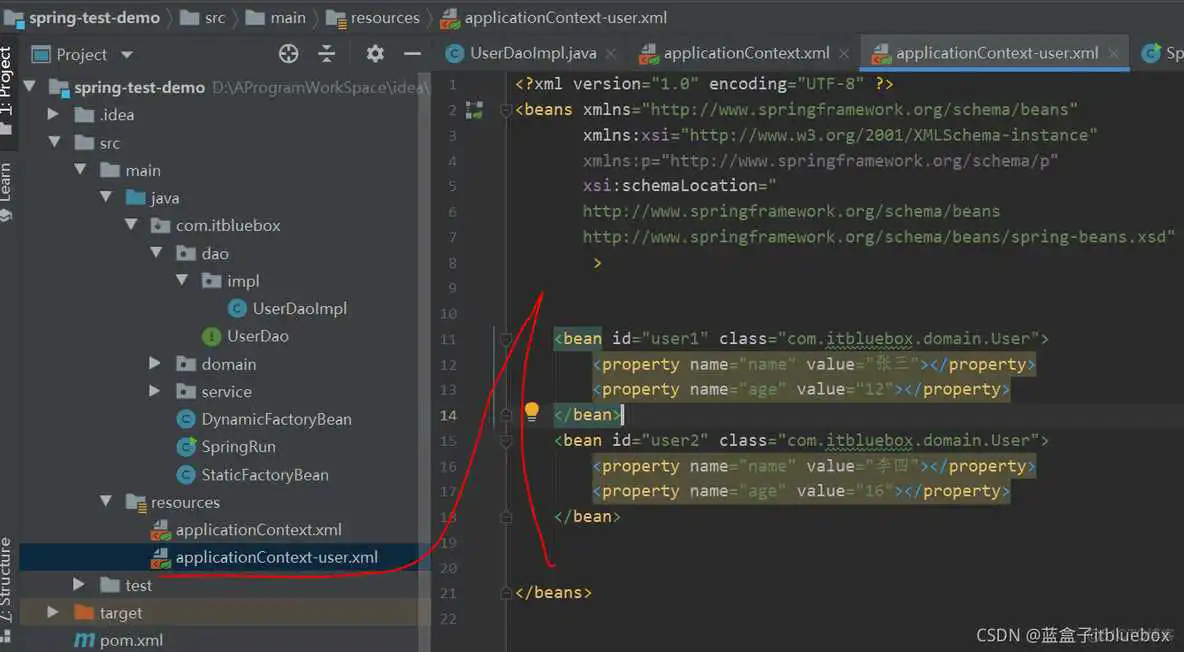
Task: Click the collapse all icon in Project panel
Action: [327, 54]
